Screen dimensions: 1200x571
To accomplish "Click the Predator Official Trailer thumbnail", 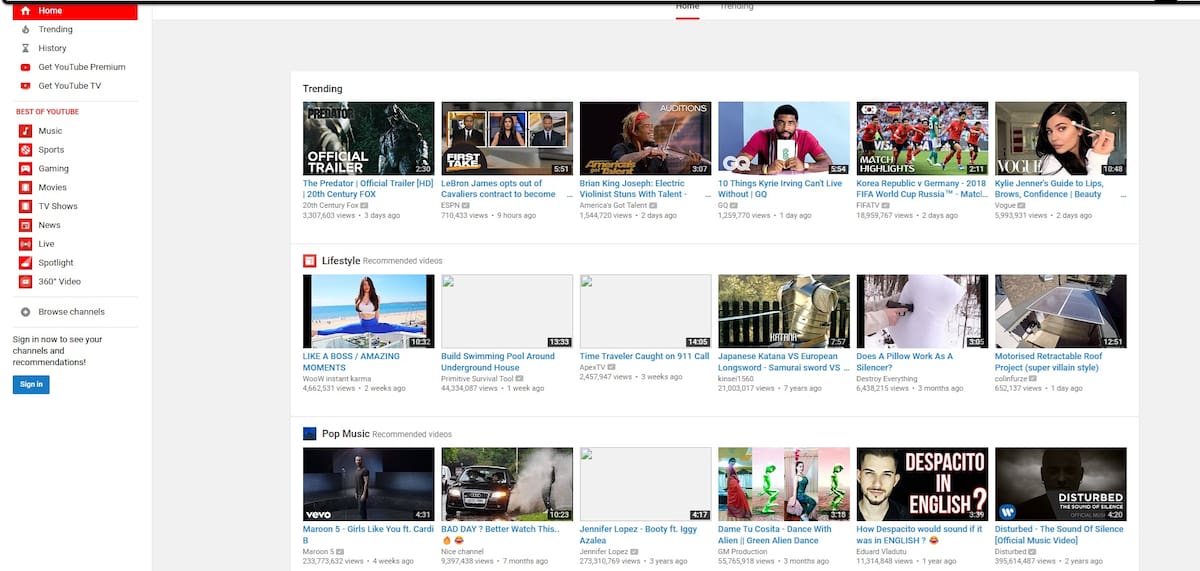I will (369, 138).
